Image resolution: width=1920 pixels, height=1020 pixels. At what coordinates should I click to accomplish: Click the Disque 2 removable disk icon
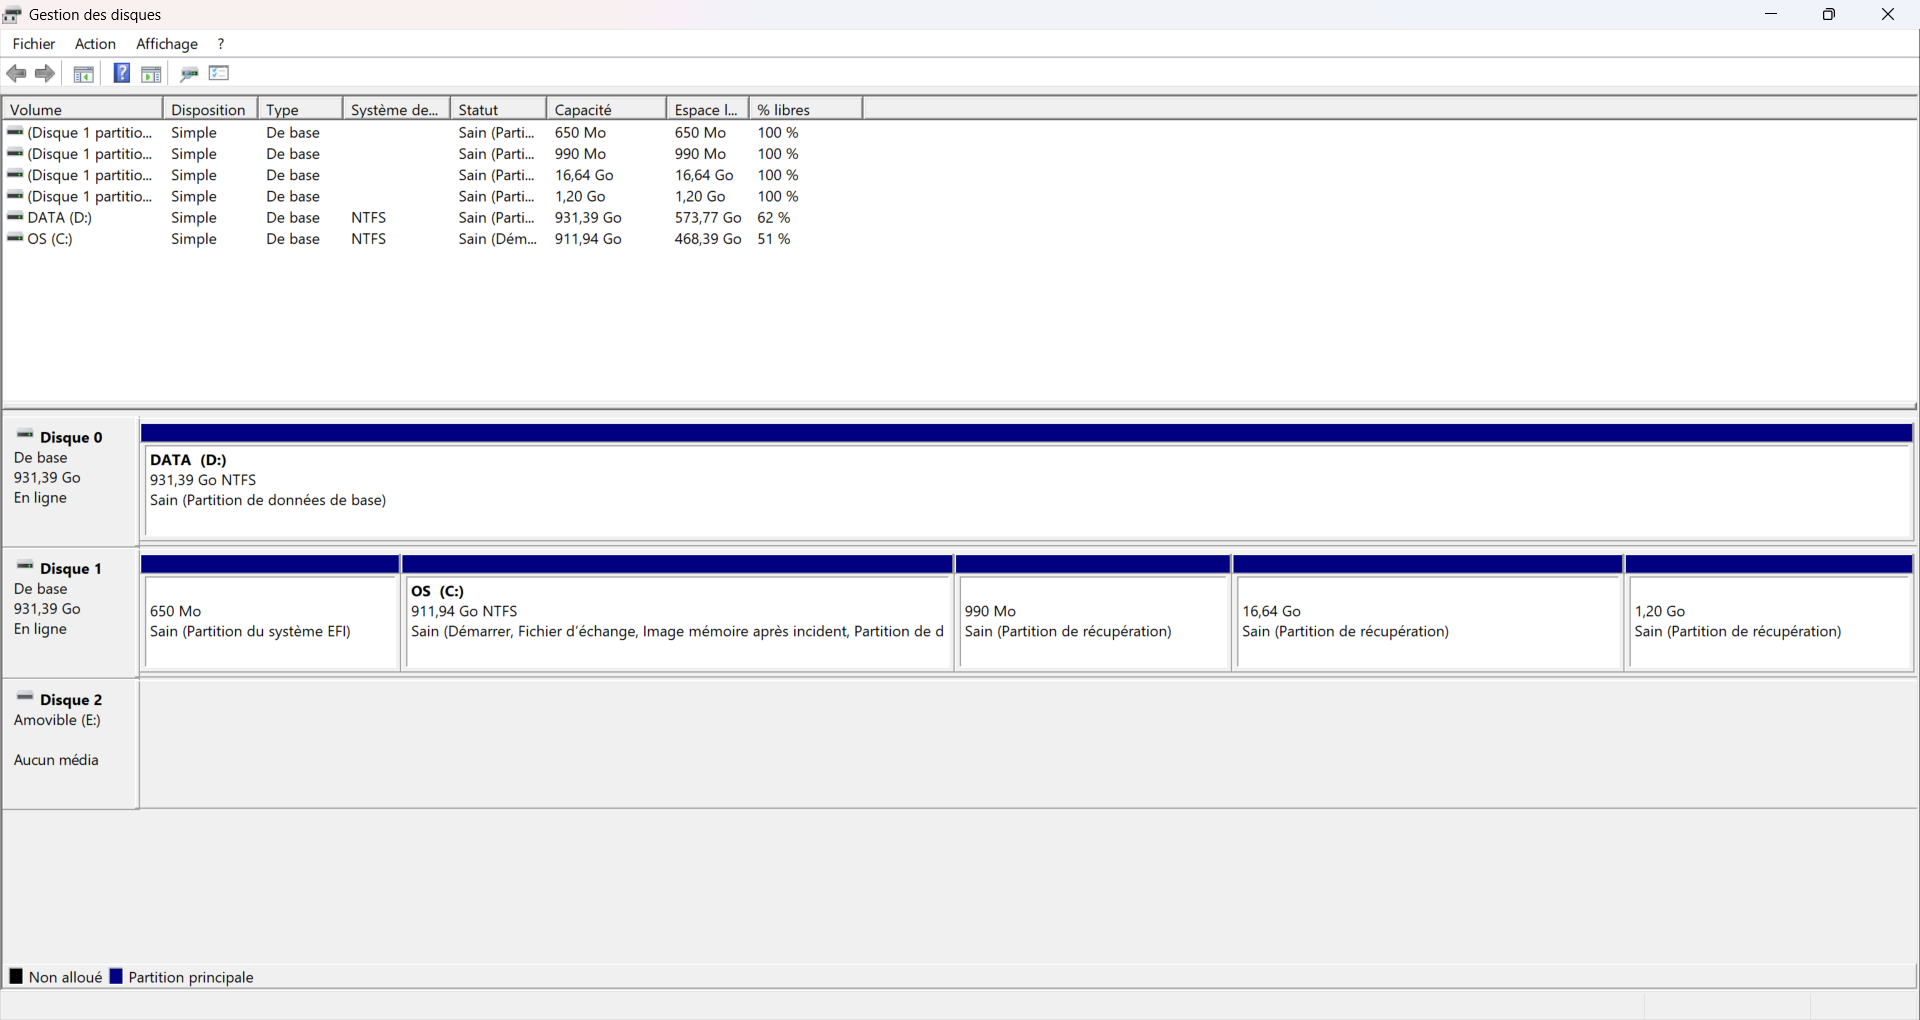click(25, 697)
